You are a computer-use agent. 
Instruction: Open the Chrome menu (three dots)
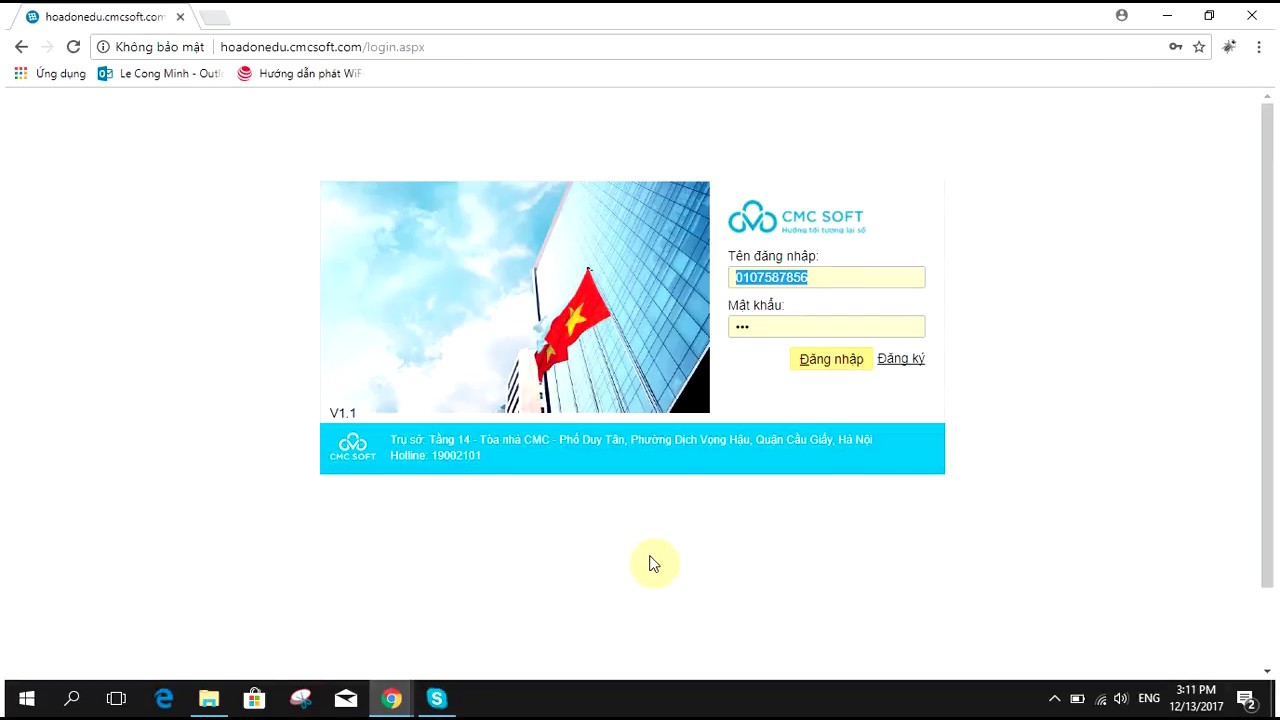coord(1259,47)
